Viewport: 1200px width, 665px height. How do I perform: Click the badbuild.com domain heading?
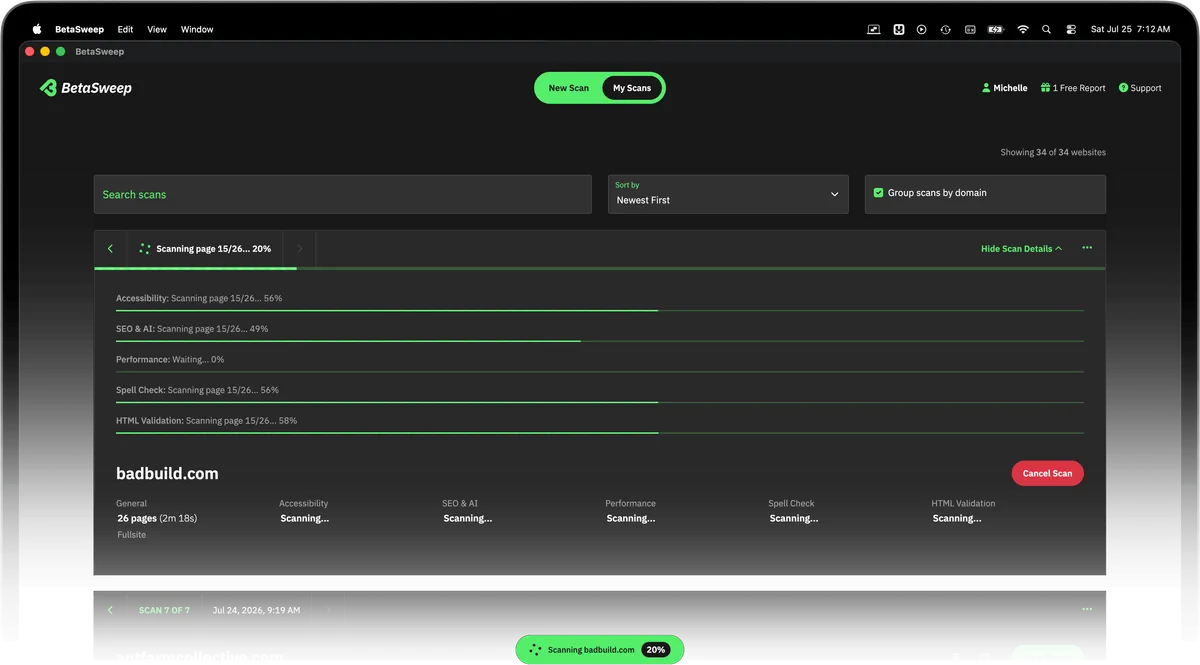point(167,474)
